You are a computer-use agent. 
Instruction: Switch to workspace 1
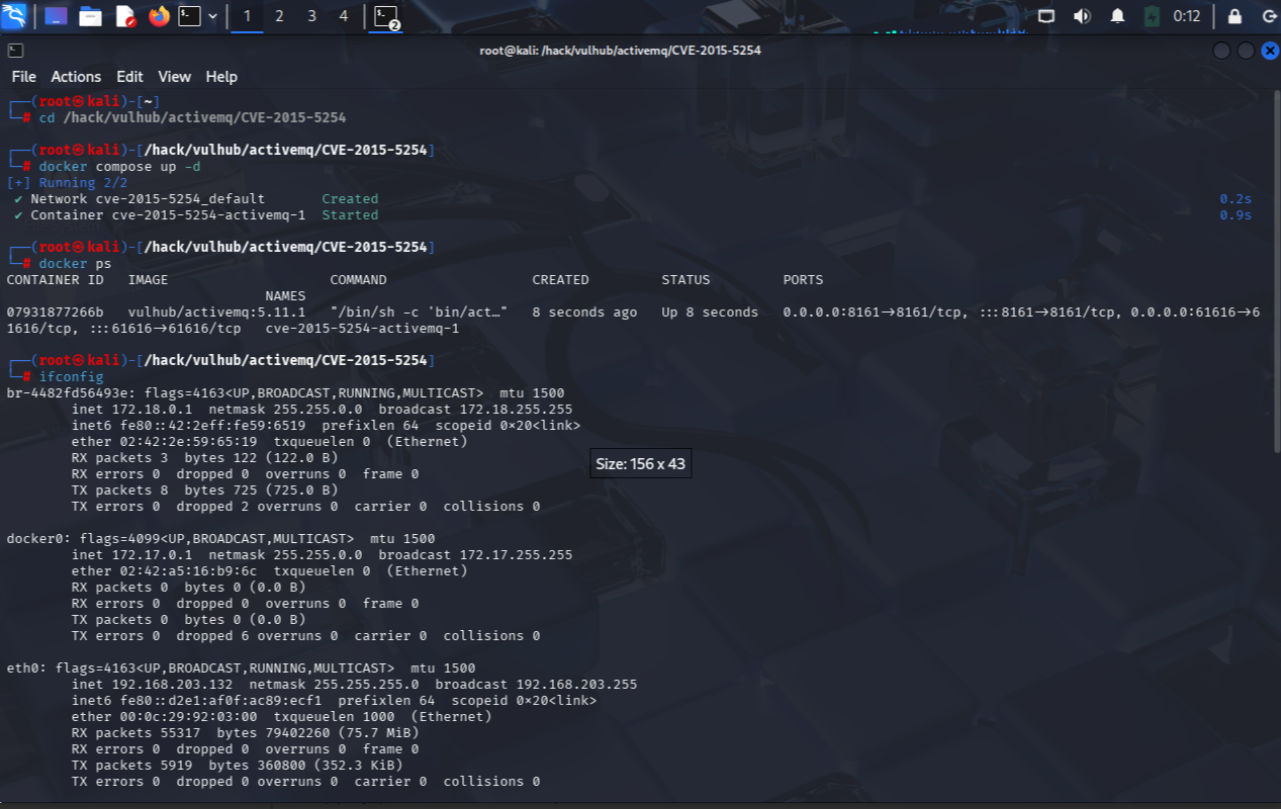point(247,16)
